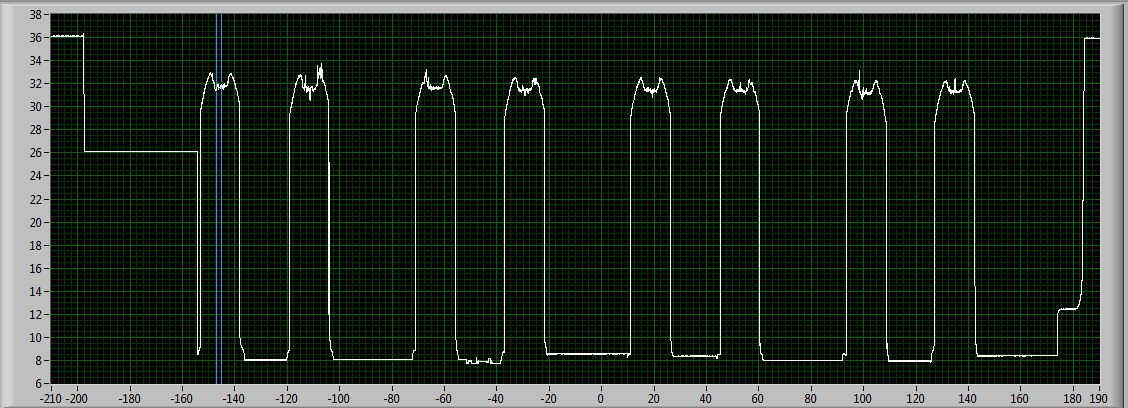The height and width of the screenshot is (408, 1128).
Task: Click the X-axis tick label -120
Action: tap(287, 397)
